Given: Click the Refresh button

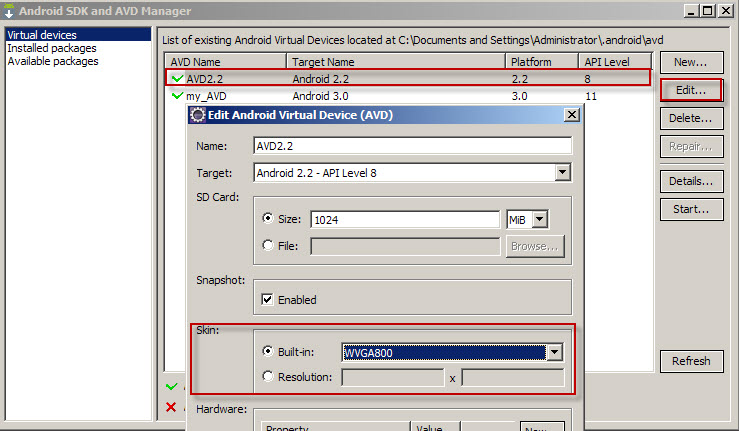Looking at the screenshot, I should click(x=691, y=361).
